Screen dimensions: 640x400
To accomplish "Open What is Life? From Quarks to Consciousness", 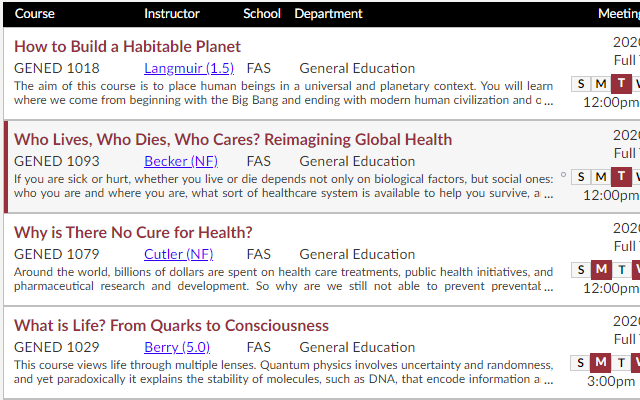I will pyautogui.click(x=171, y=326).
